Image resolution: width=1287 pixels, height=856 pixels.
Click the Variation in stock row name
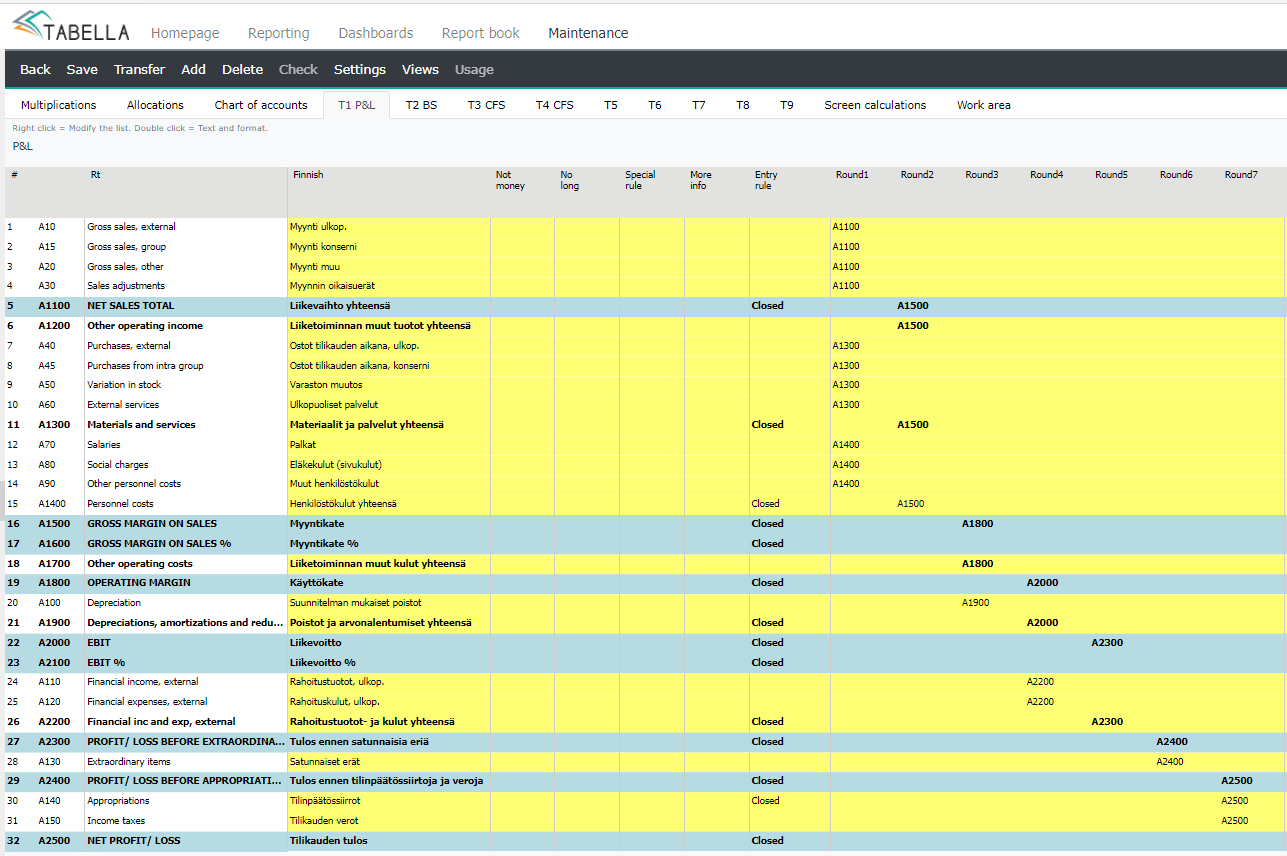point(125,385)
